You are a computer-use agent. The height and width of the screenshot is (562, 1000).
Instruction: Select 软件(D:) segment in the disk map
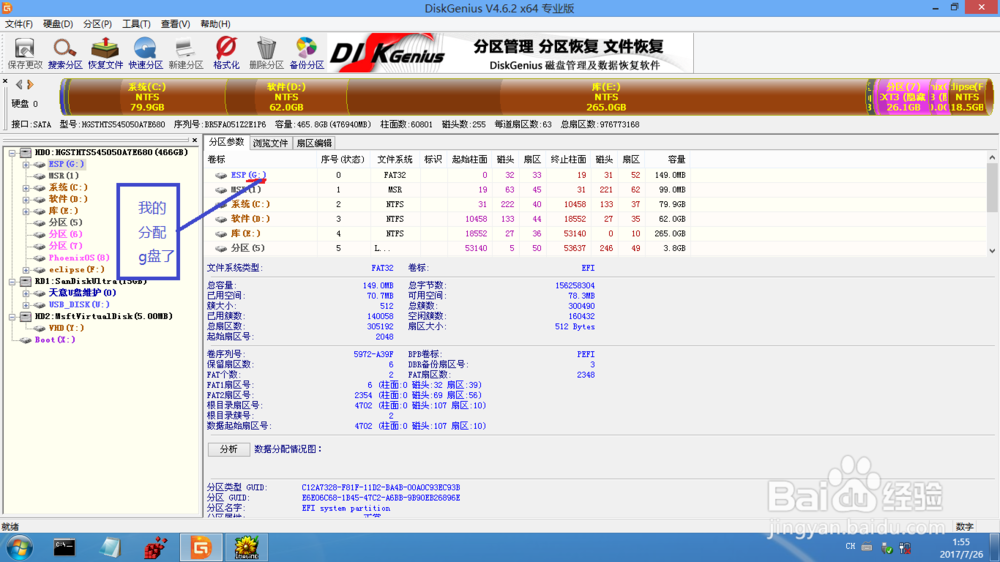[286, 97]
